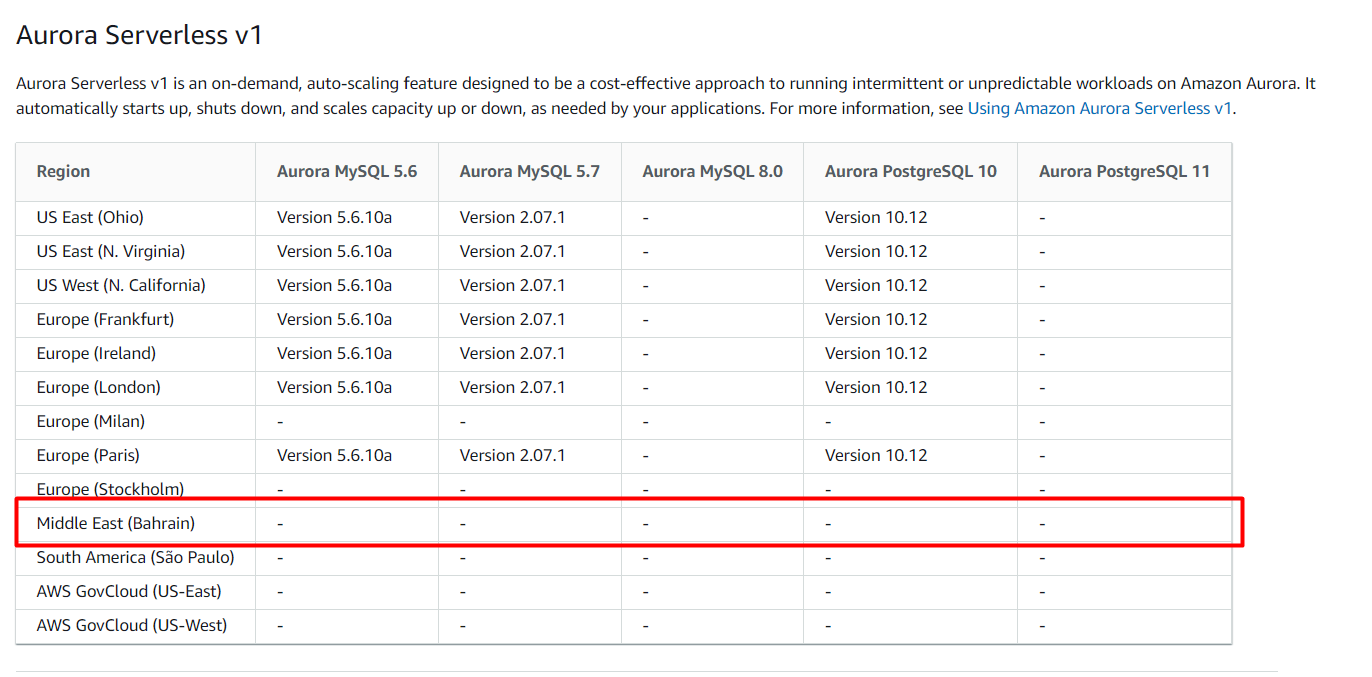Click Version 10.12 in the London row
This screenshot has height=677, width=1372.
(x=876, y=387)
